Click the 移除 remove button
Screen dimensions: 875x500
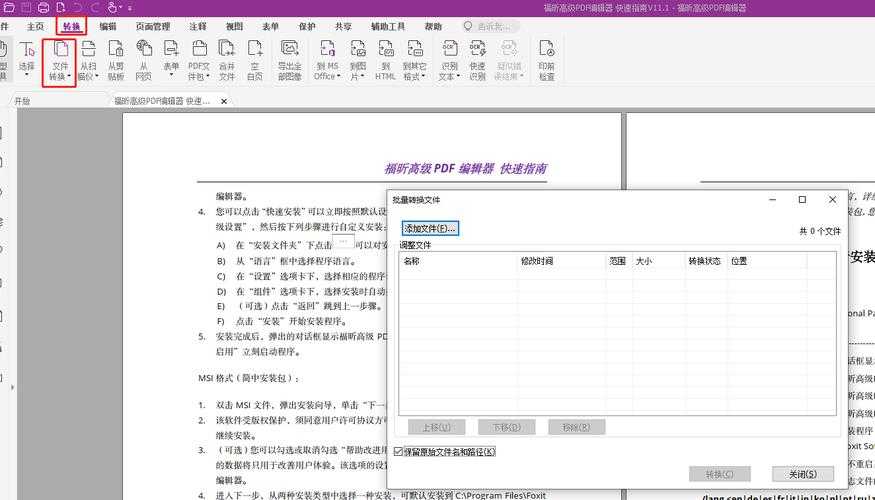[x=576, y=427]
